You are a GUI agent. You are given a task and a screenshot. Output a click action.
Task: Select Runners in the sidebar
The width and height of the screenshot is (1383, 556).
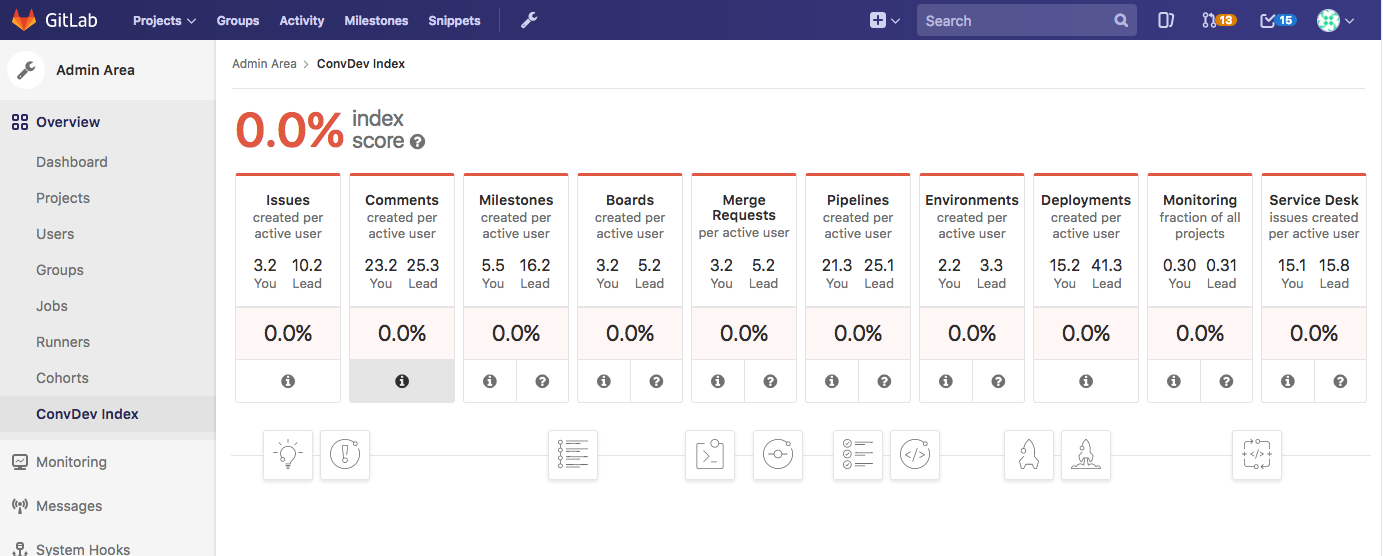coord(63,342)
